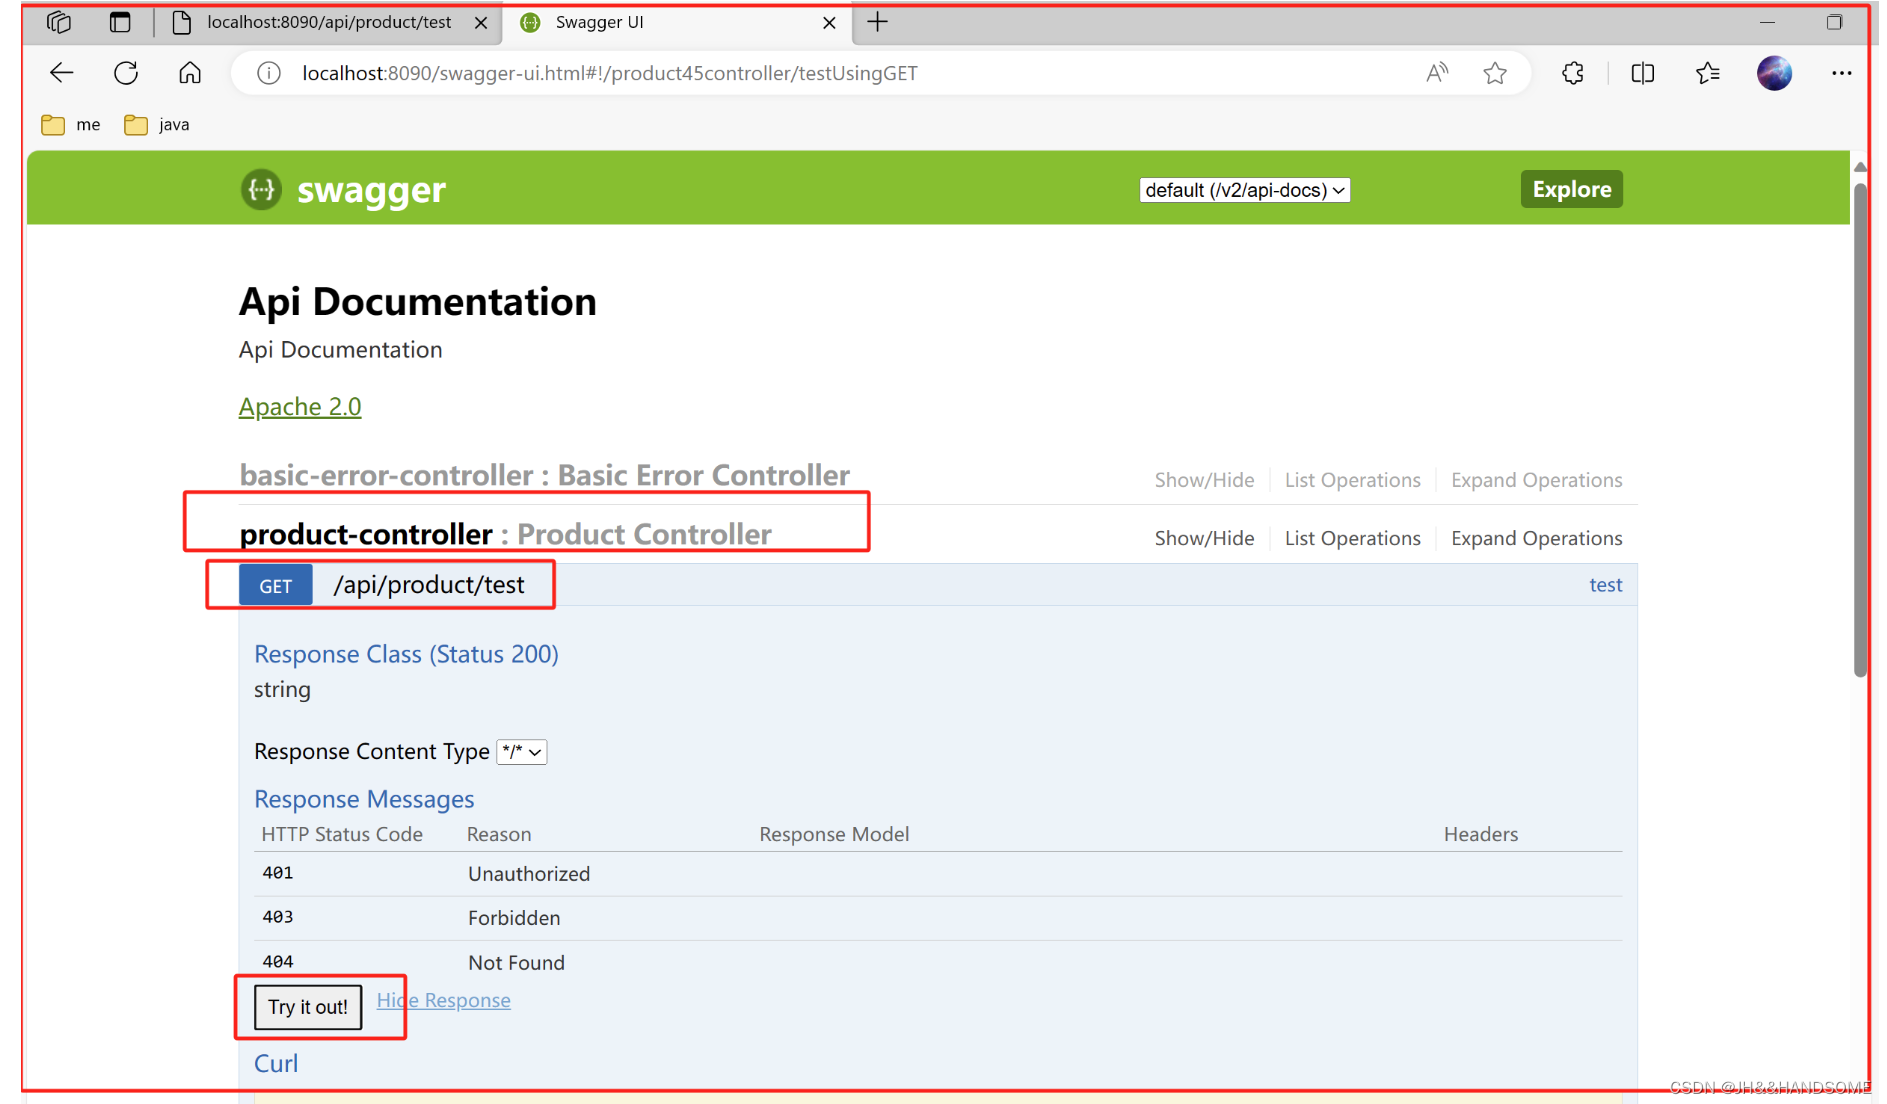Toggle split screen view
This screenshot has height=1104, width=1887.
[1642, 73]
